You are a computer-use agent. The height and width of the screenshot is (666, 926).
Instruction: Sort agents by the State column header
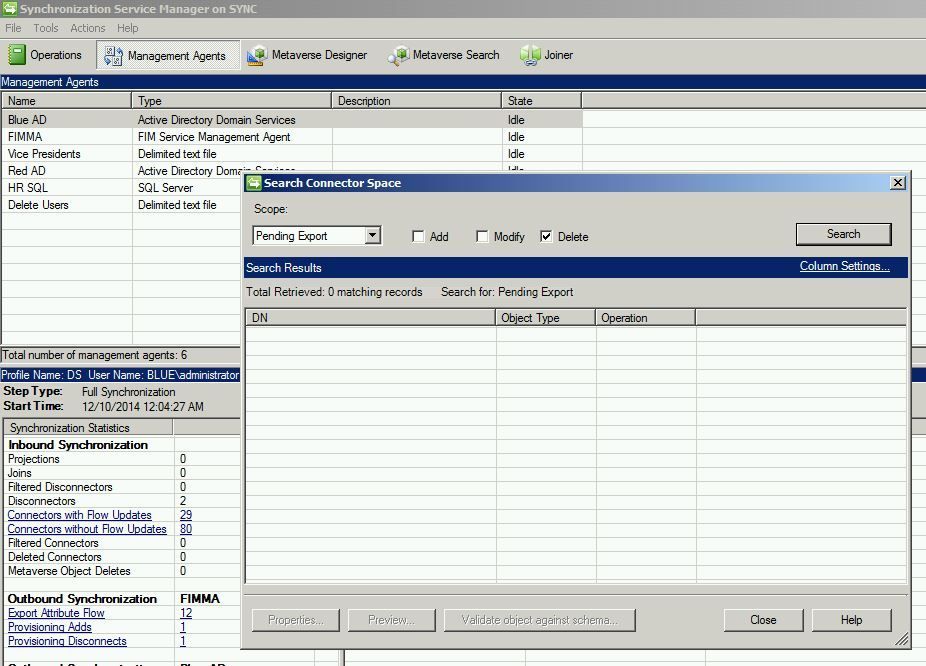pyautogui.click(x=542, y=101)
